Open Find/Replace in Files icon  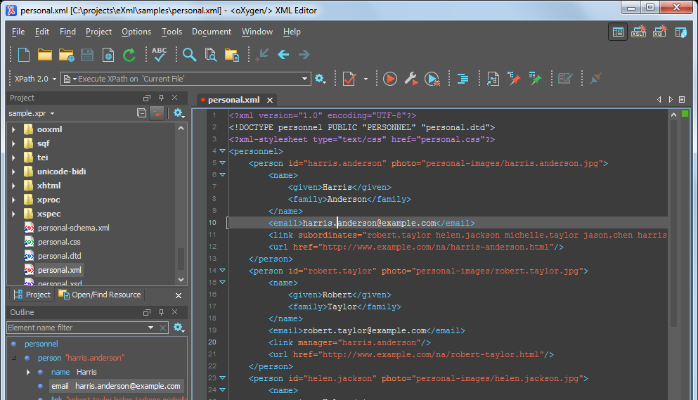[x=211, y=55]
